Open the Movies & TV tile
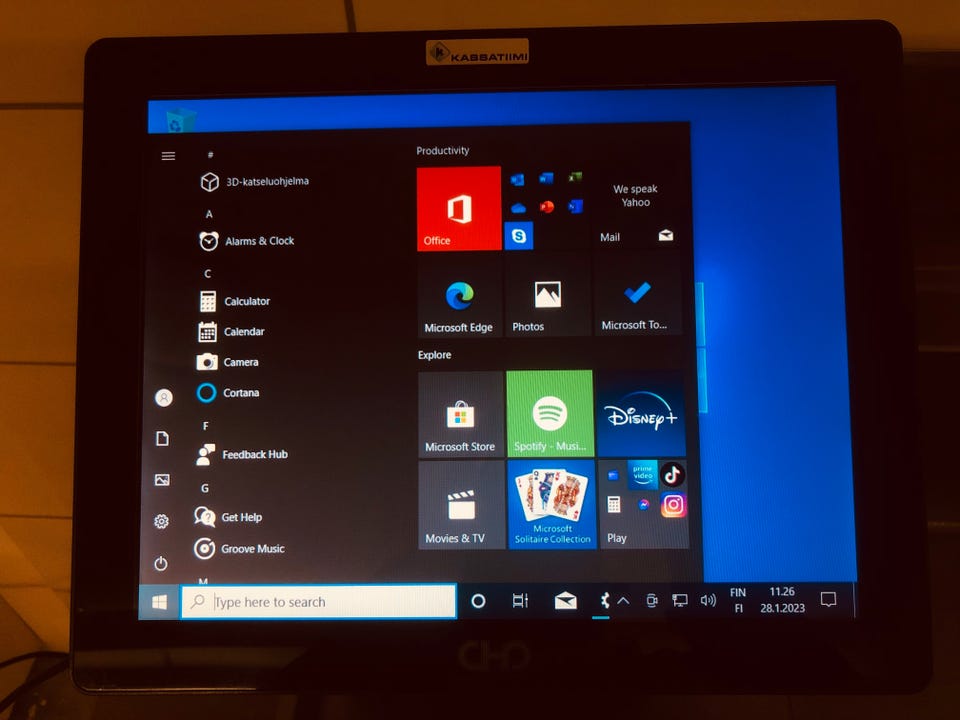 pyautogui.click(x=461, y=505)
